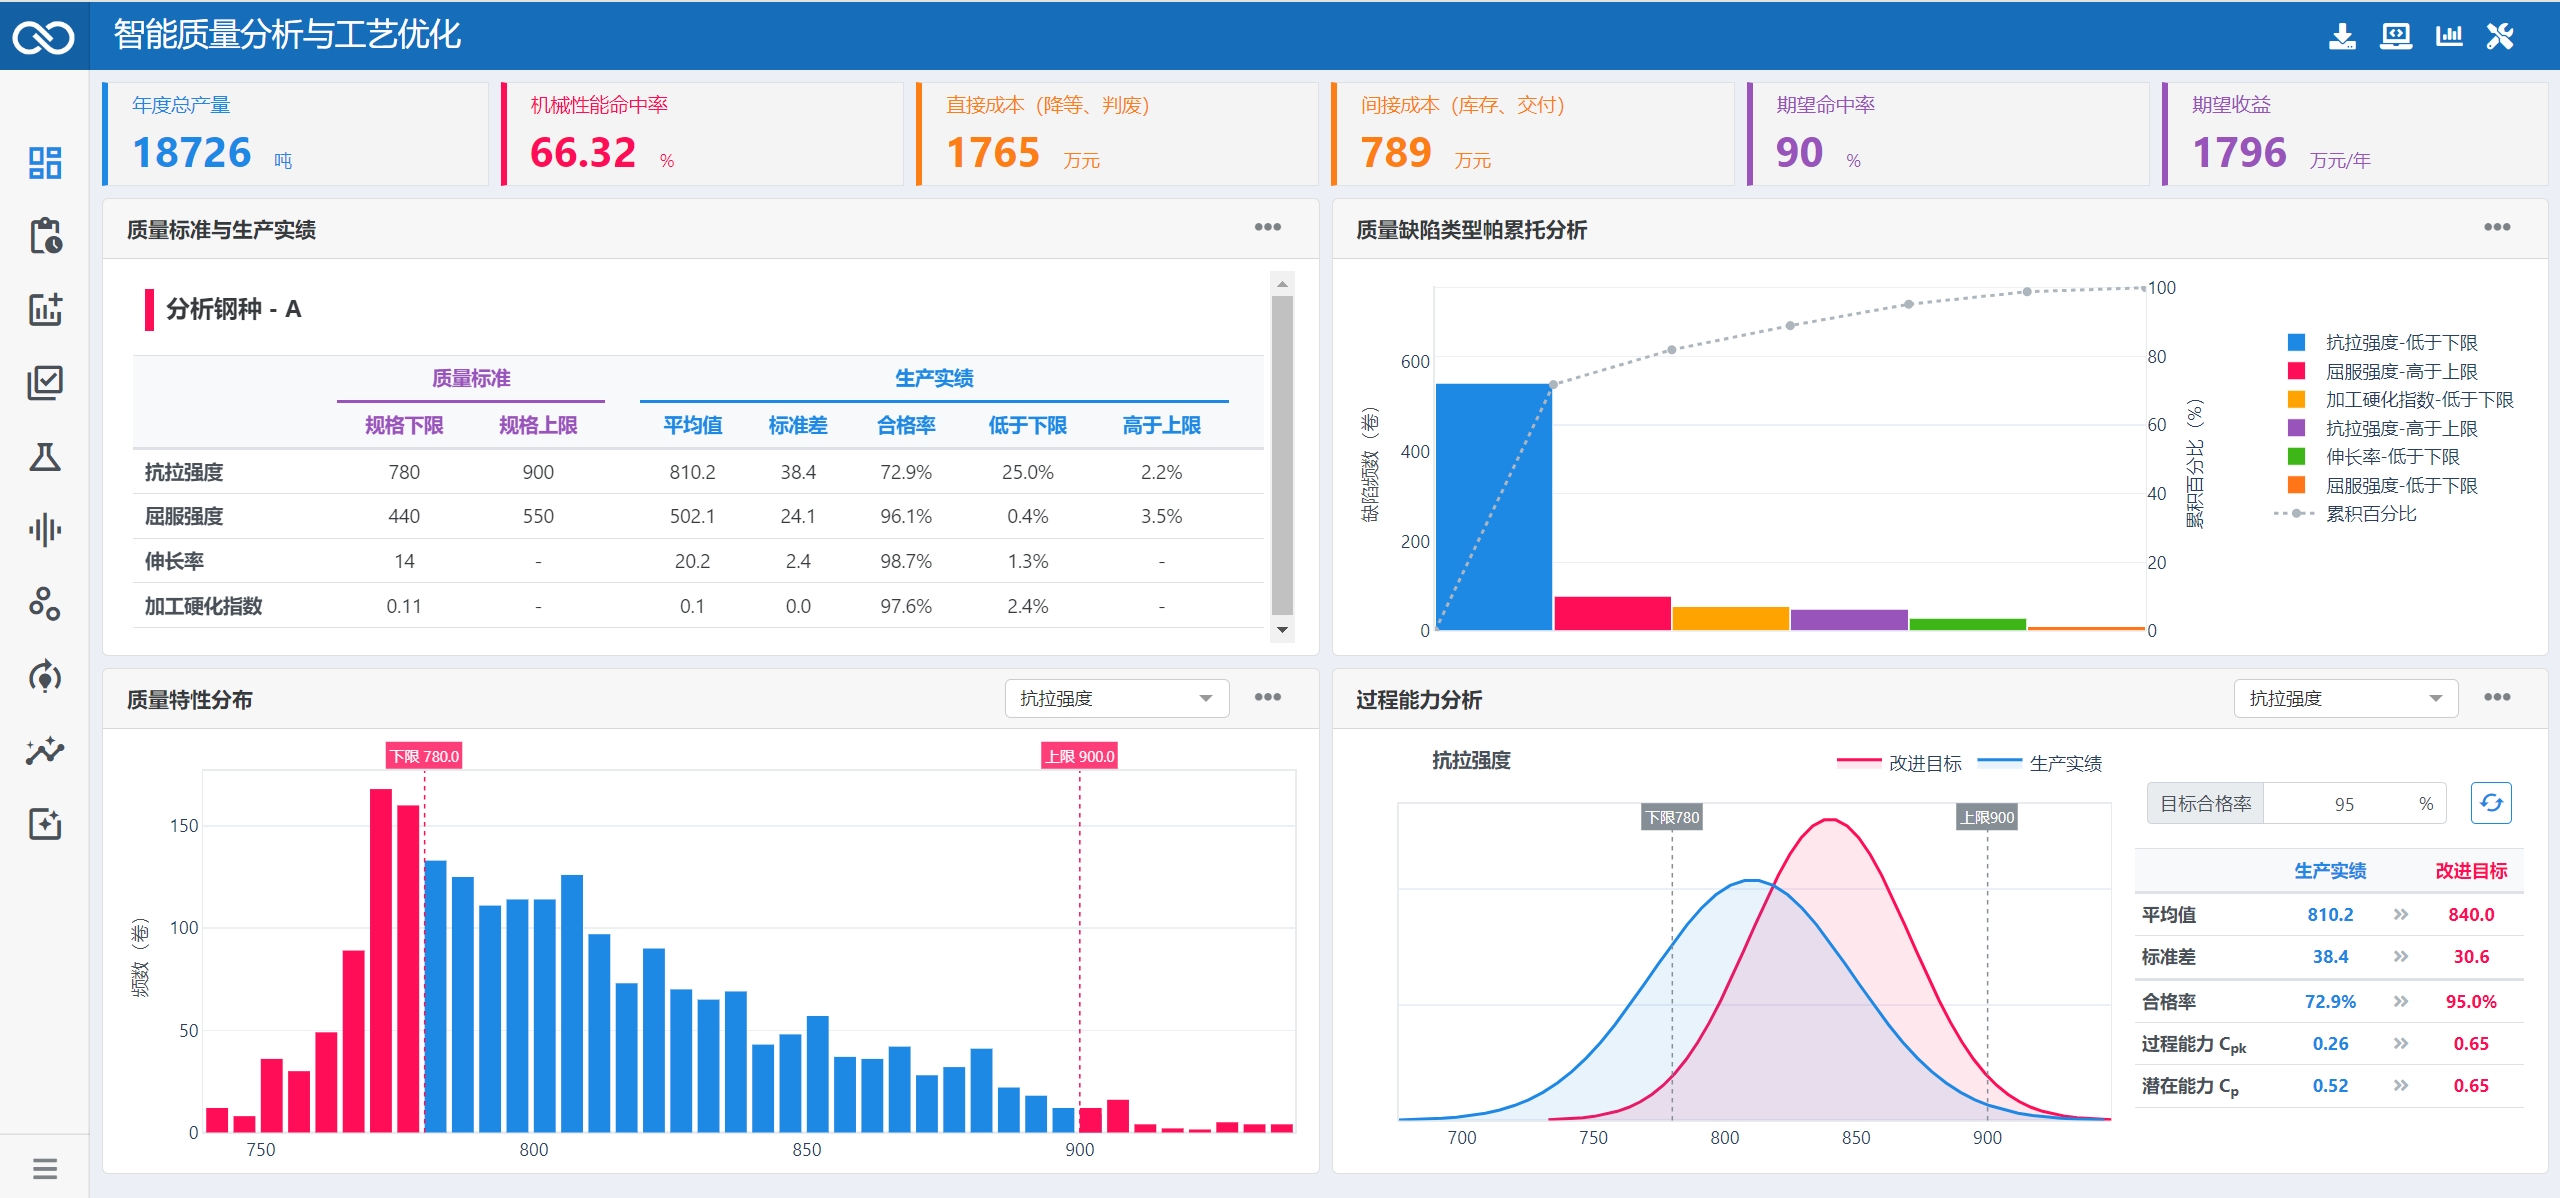The width and height of the screenshot is (2560, 1198).
Task: Click the 合格率 column header
Action: tap(905, 425)
